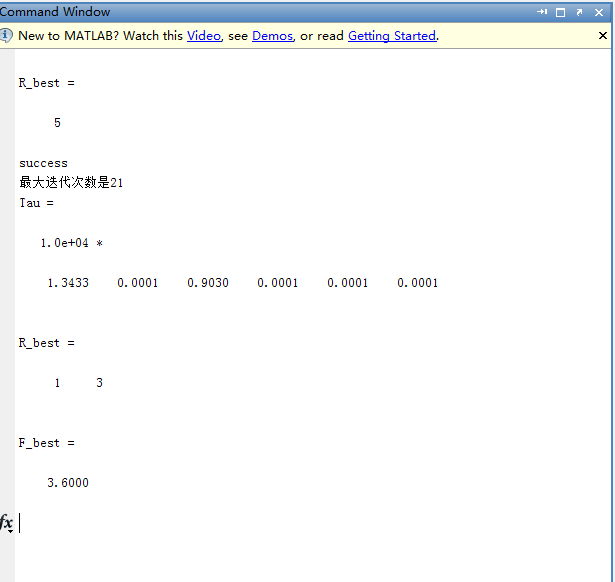
Task: Click the info icon in the banner
Action: click(5, 35)
